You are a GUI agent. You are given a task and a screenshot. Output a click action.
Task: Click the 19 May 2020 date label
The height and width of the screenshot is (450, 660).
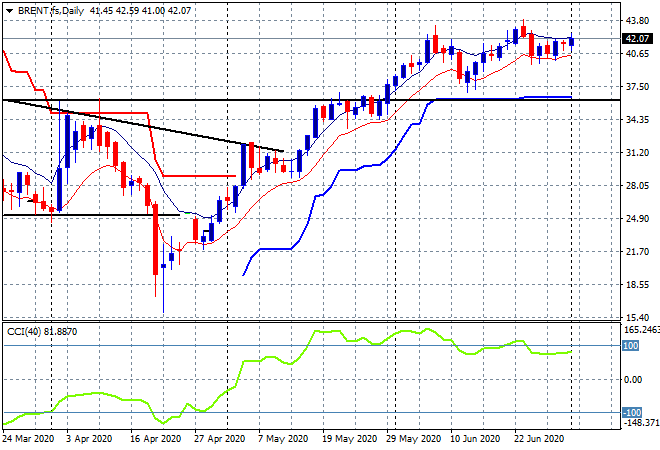coord(349,439)
